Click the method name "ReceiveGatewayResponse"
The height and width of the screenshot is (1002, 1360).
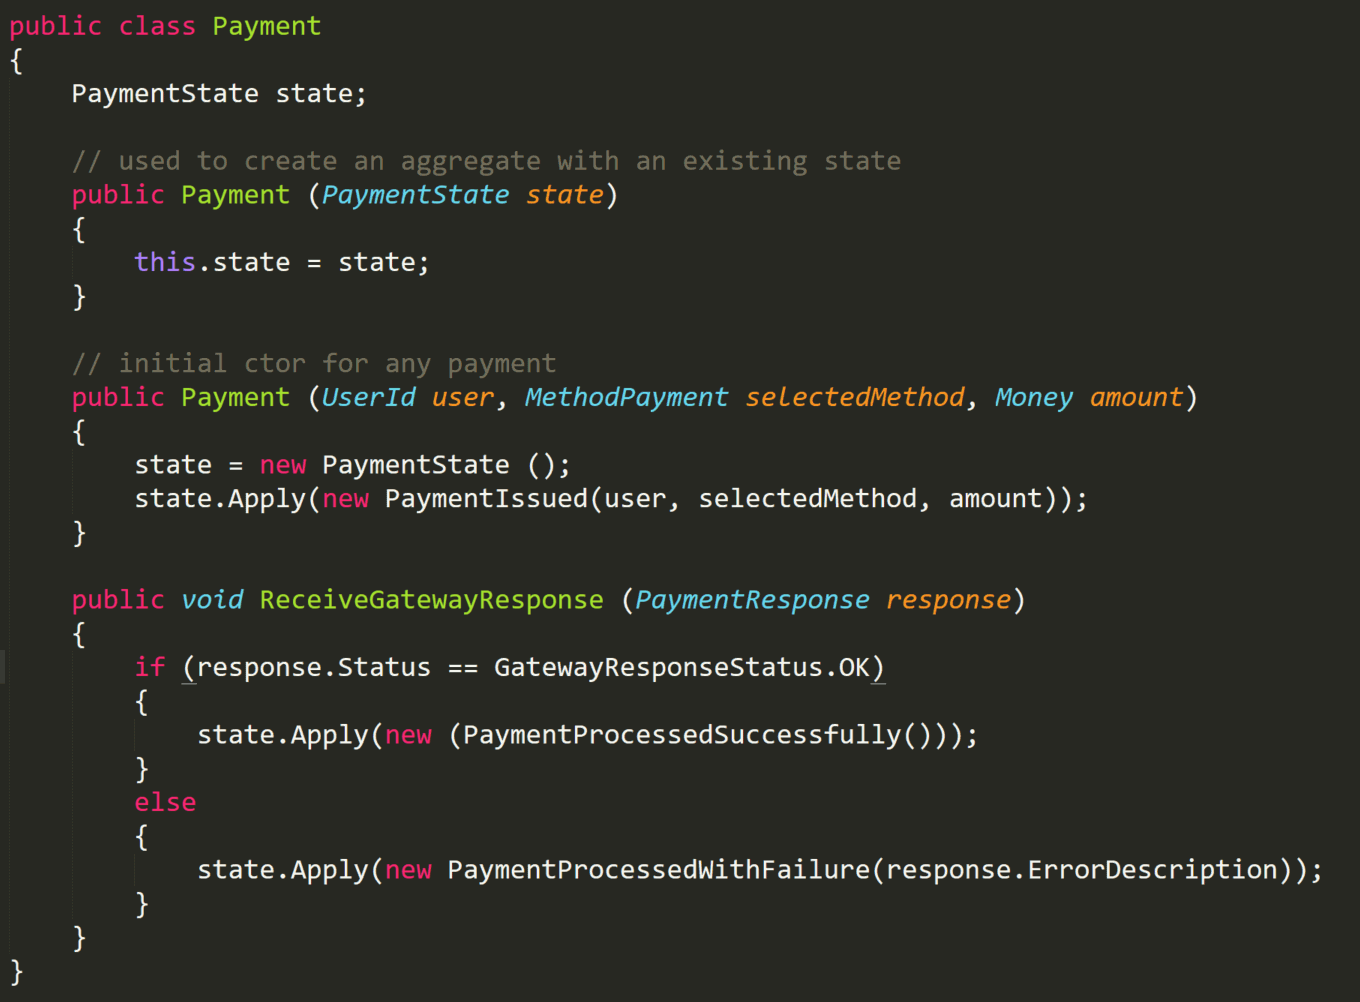point(431,600)
